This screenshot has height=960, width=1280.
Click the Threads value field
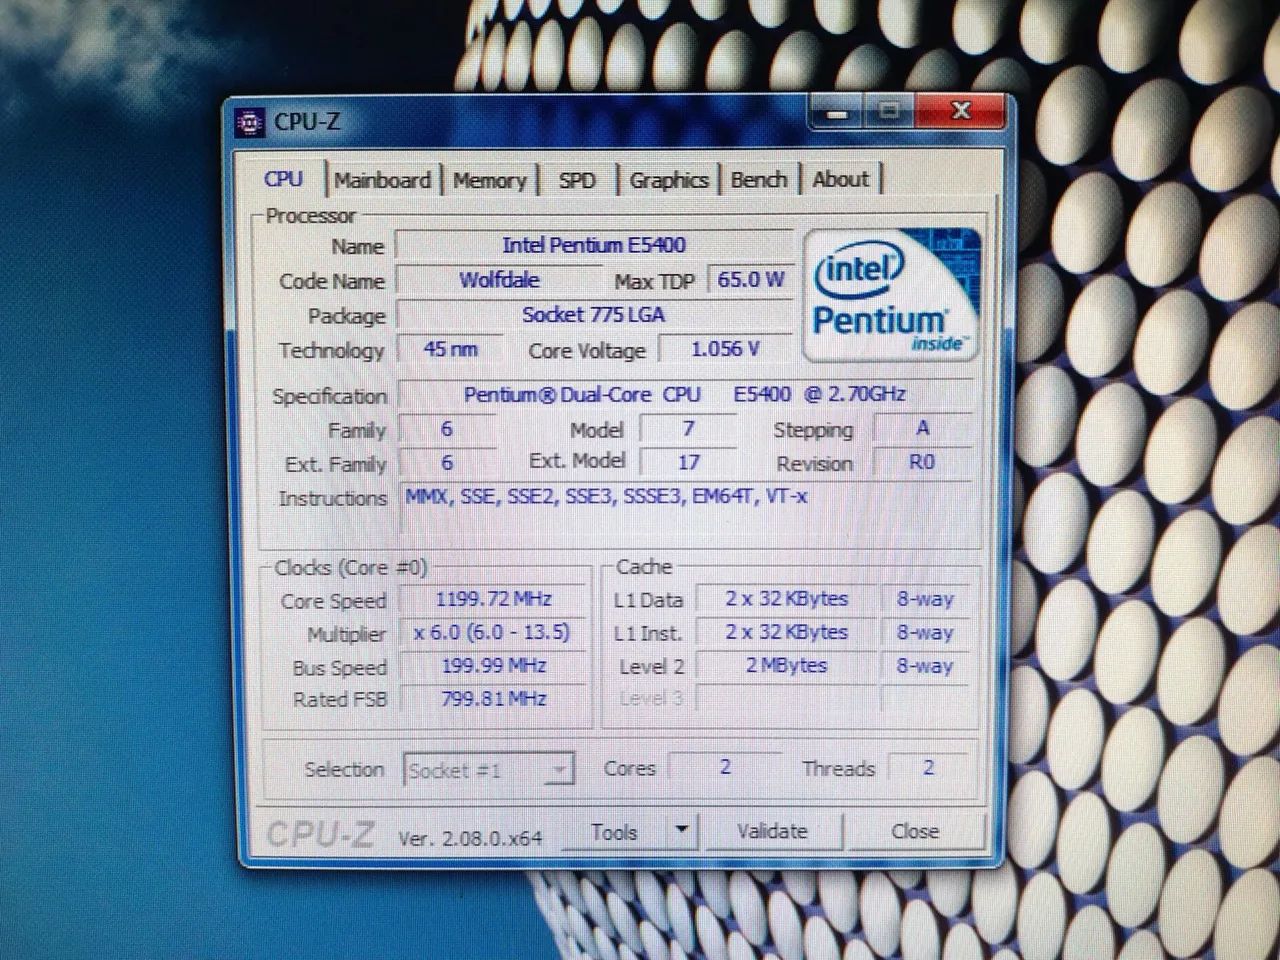pos(928,768)
